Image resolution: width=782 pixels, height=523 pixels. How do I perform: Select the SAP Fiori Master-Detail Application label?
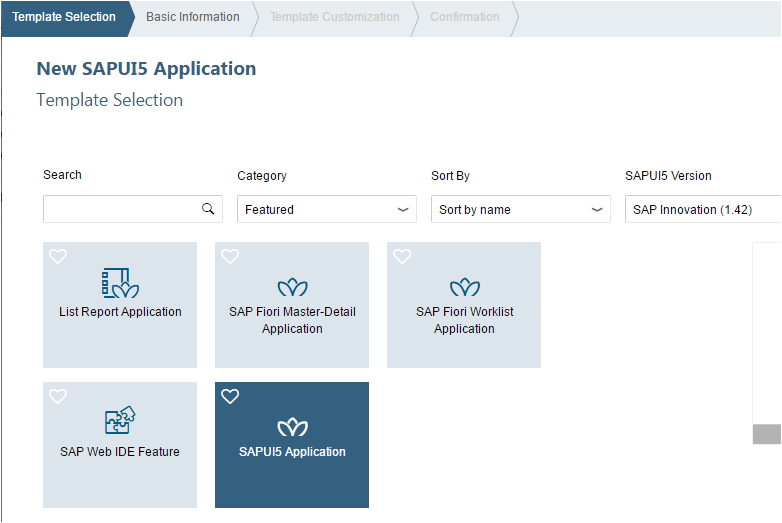(292, 320)
